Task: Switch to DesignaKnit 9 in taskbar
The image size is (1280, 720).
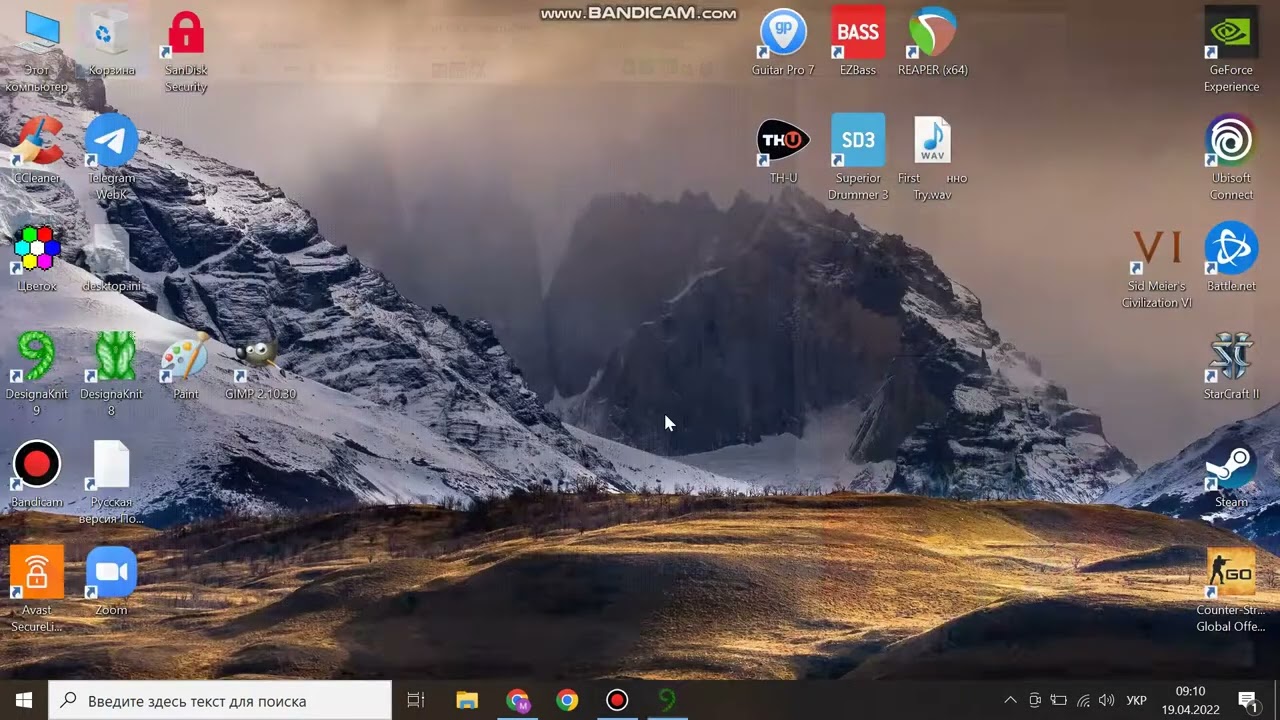Action: 667,700
